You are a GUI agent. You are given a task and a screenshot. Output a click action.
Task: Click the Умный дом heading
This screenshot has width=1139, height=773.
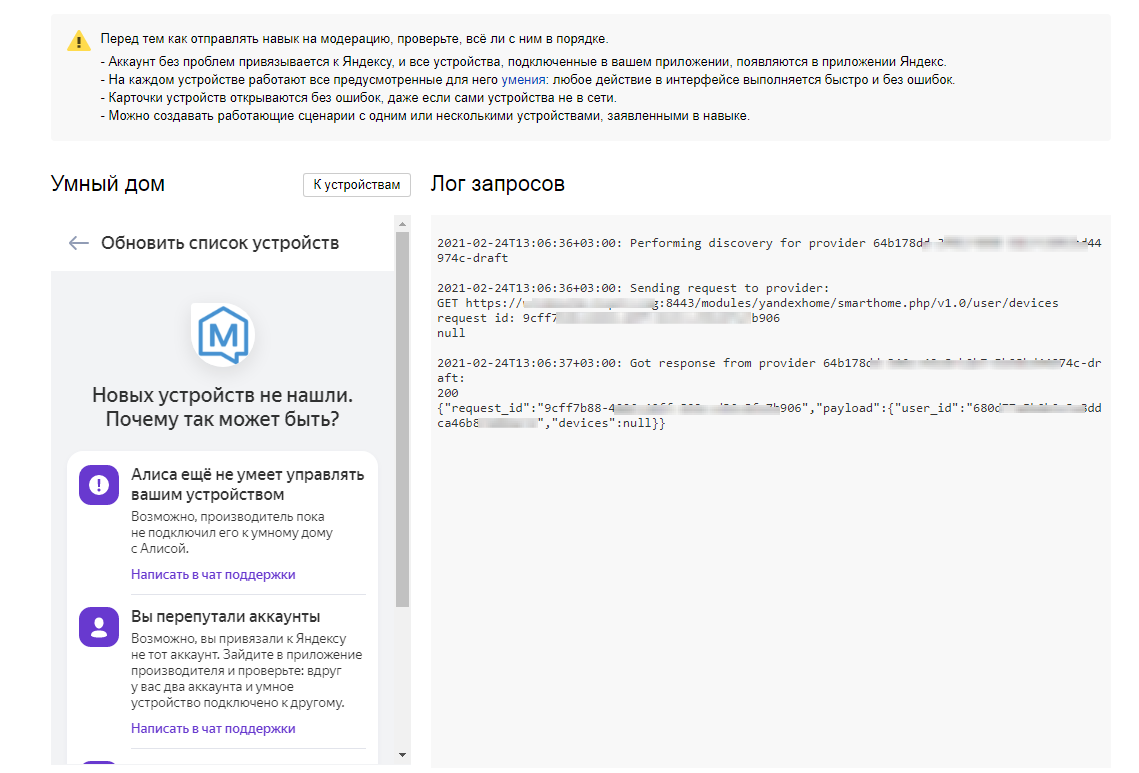coord(108,184)
